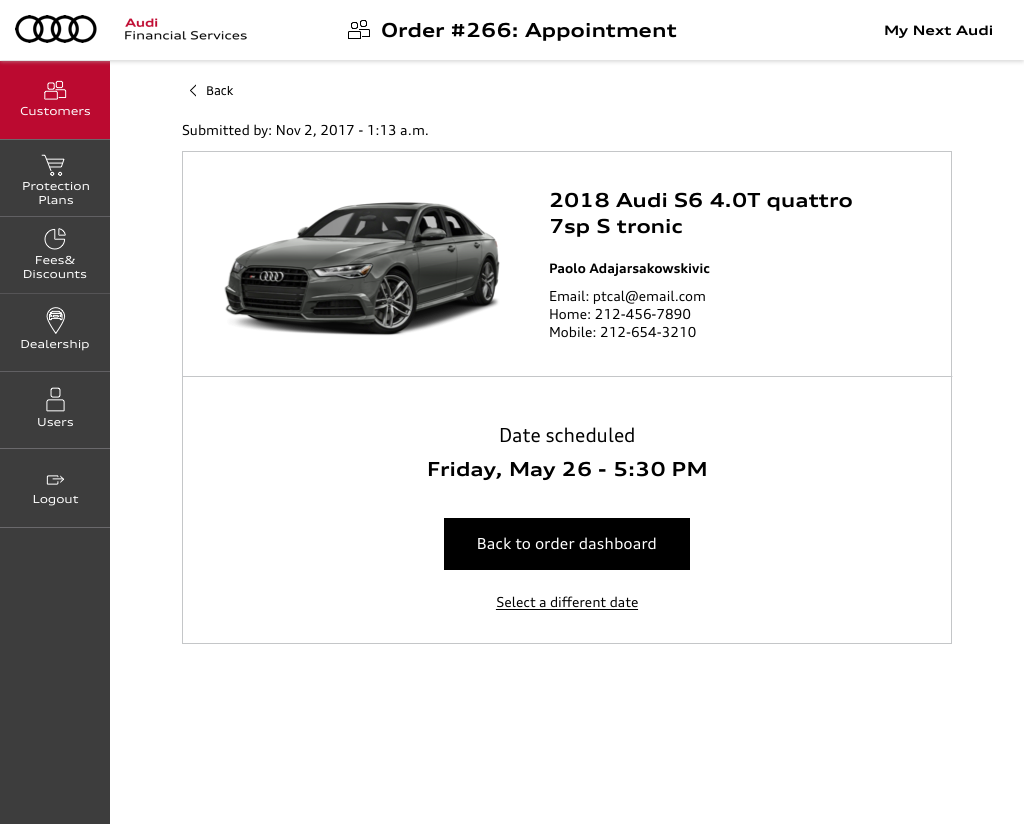1024x824 pixels.
Task: Click the 2018 Audi S6 vehicle title
Action: pos(701,213)
